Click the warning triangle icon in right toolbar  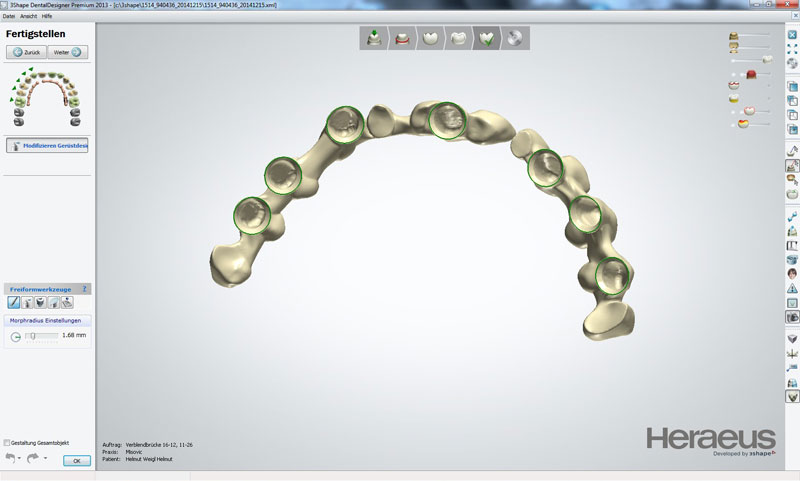click(792, 288)
